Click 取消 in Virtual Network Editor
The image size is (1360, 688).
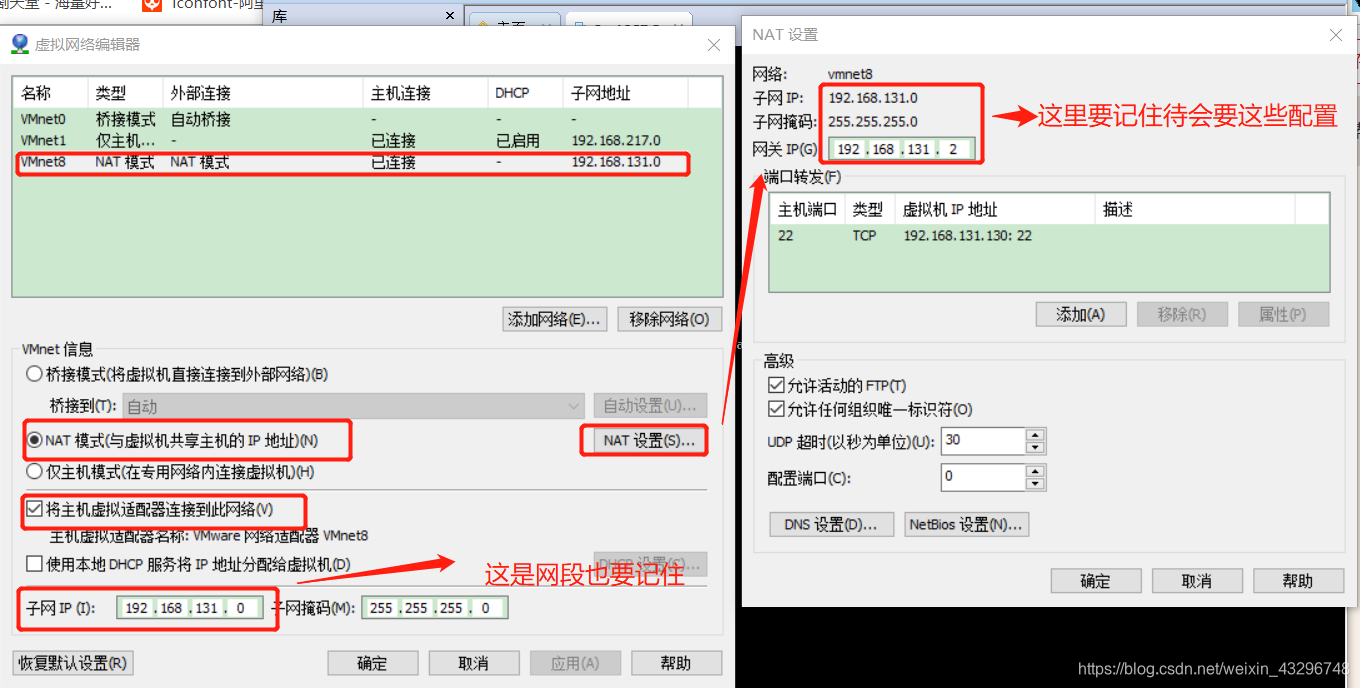click(x=474, y=663)
